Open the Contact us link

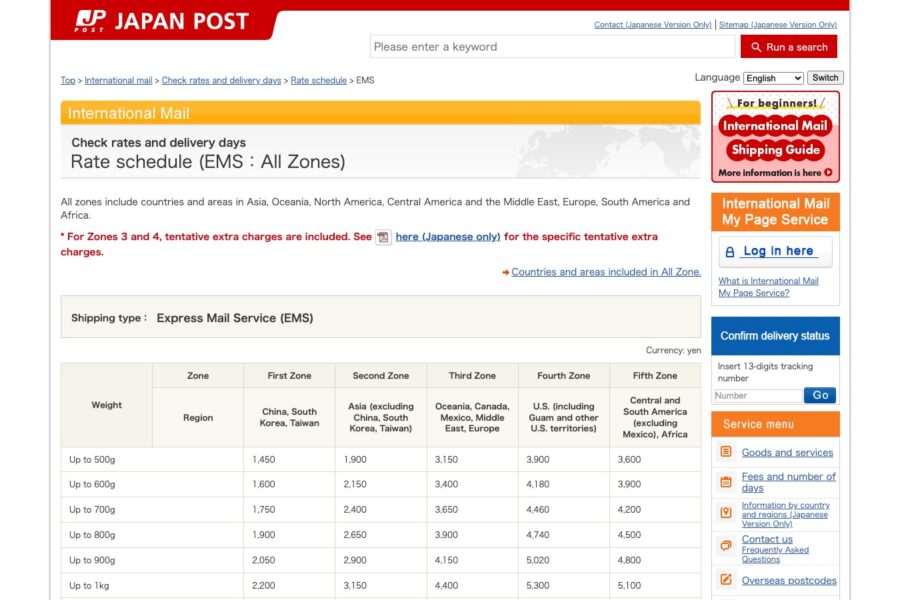click(x=767, y=539)
